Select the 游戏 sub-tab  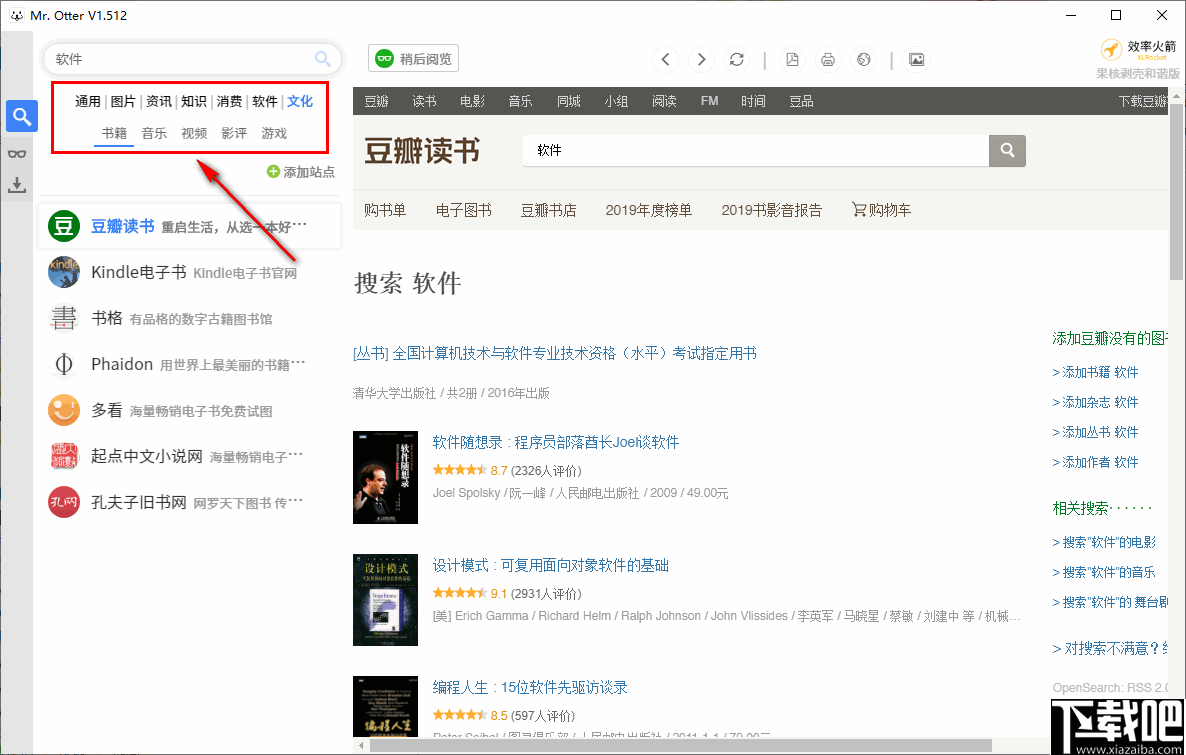click(274, 133)
